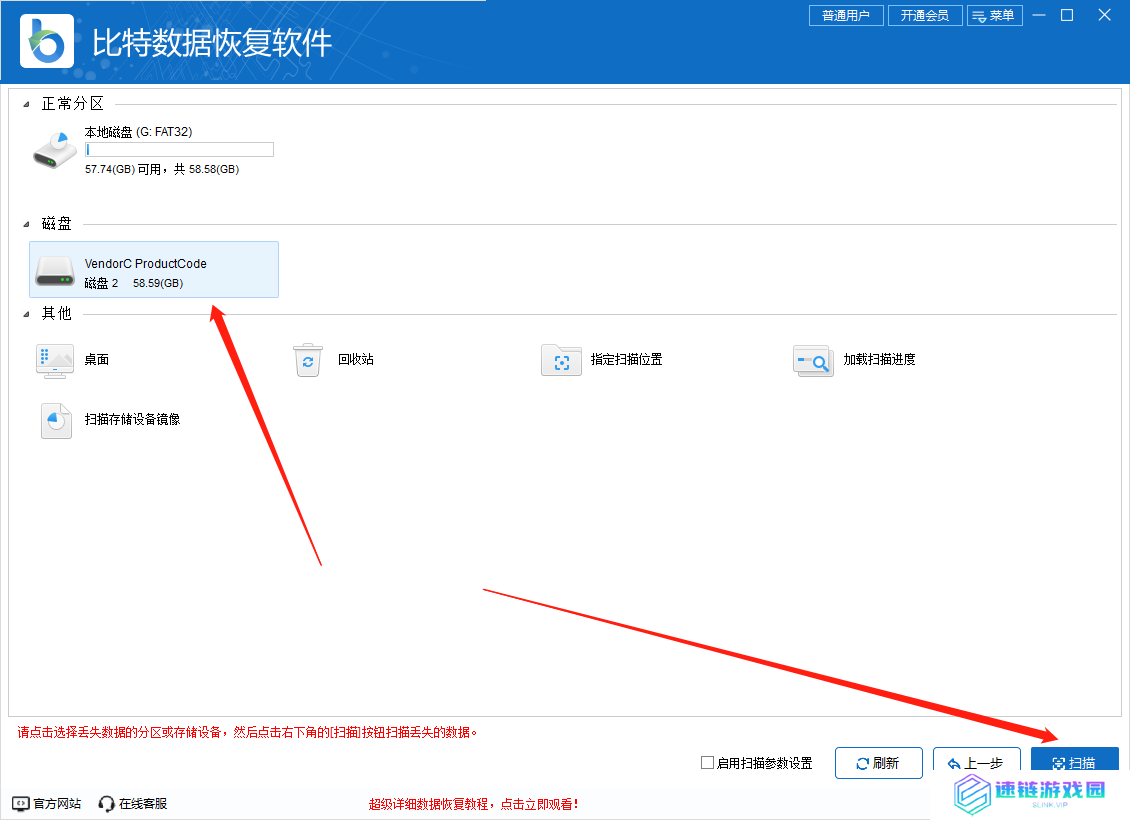
Task: Click the refresh arrows icon
Action: pos(862,764)
